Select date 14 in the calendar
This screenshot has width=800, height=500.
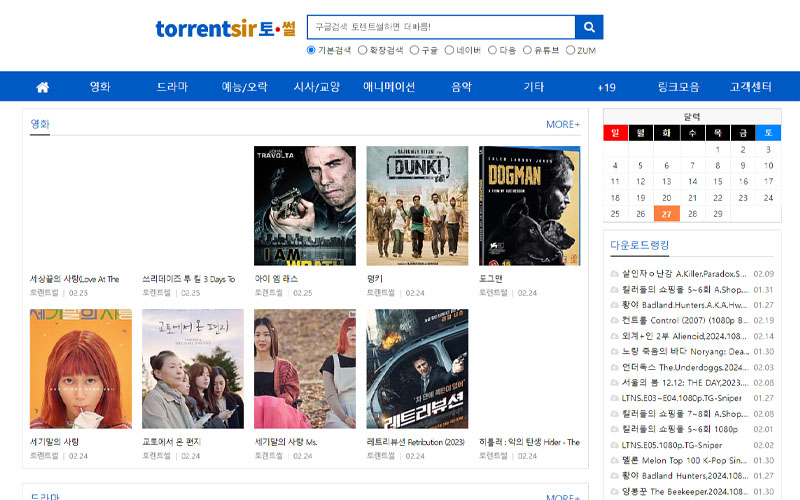click(x=692, y=182)
